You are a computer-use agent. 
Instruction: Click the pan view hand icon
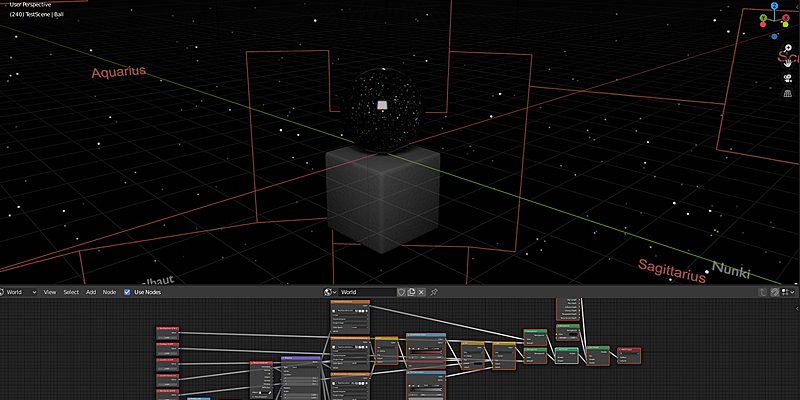tap(787, 63)
